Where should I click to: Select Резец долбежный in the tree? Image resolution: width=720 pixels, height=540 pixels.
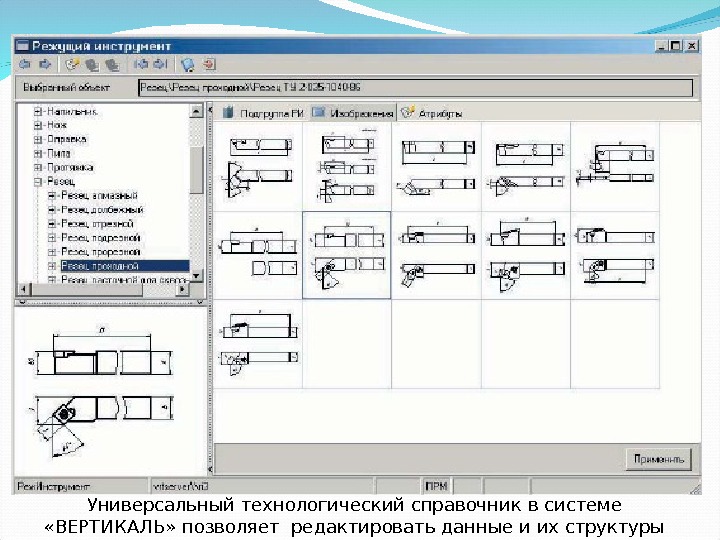pyautogui.click(x=102, y=210)
